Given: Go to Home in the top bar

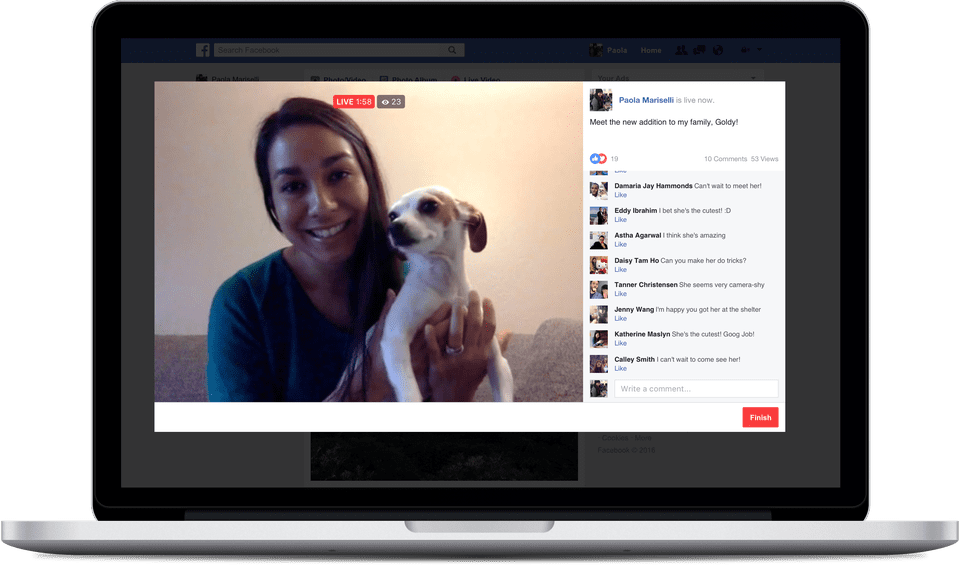Looking at the screenshot, I should coord(651,50).
